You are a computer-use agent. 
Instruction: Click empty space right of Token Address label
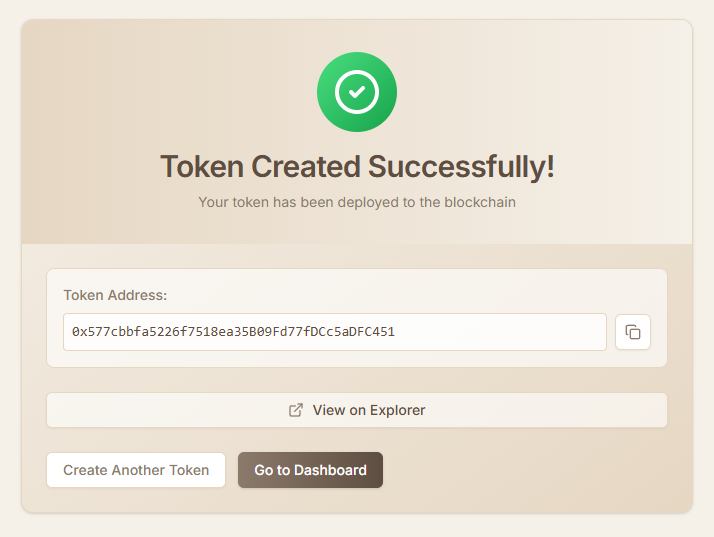[x=400, y=295]
